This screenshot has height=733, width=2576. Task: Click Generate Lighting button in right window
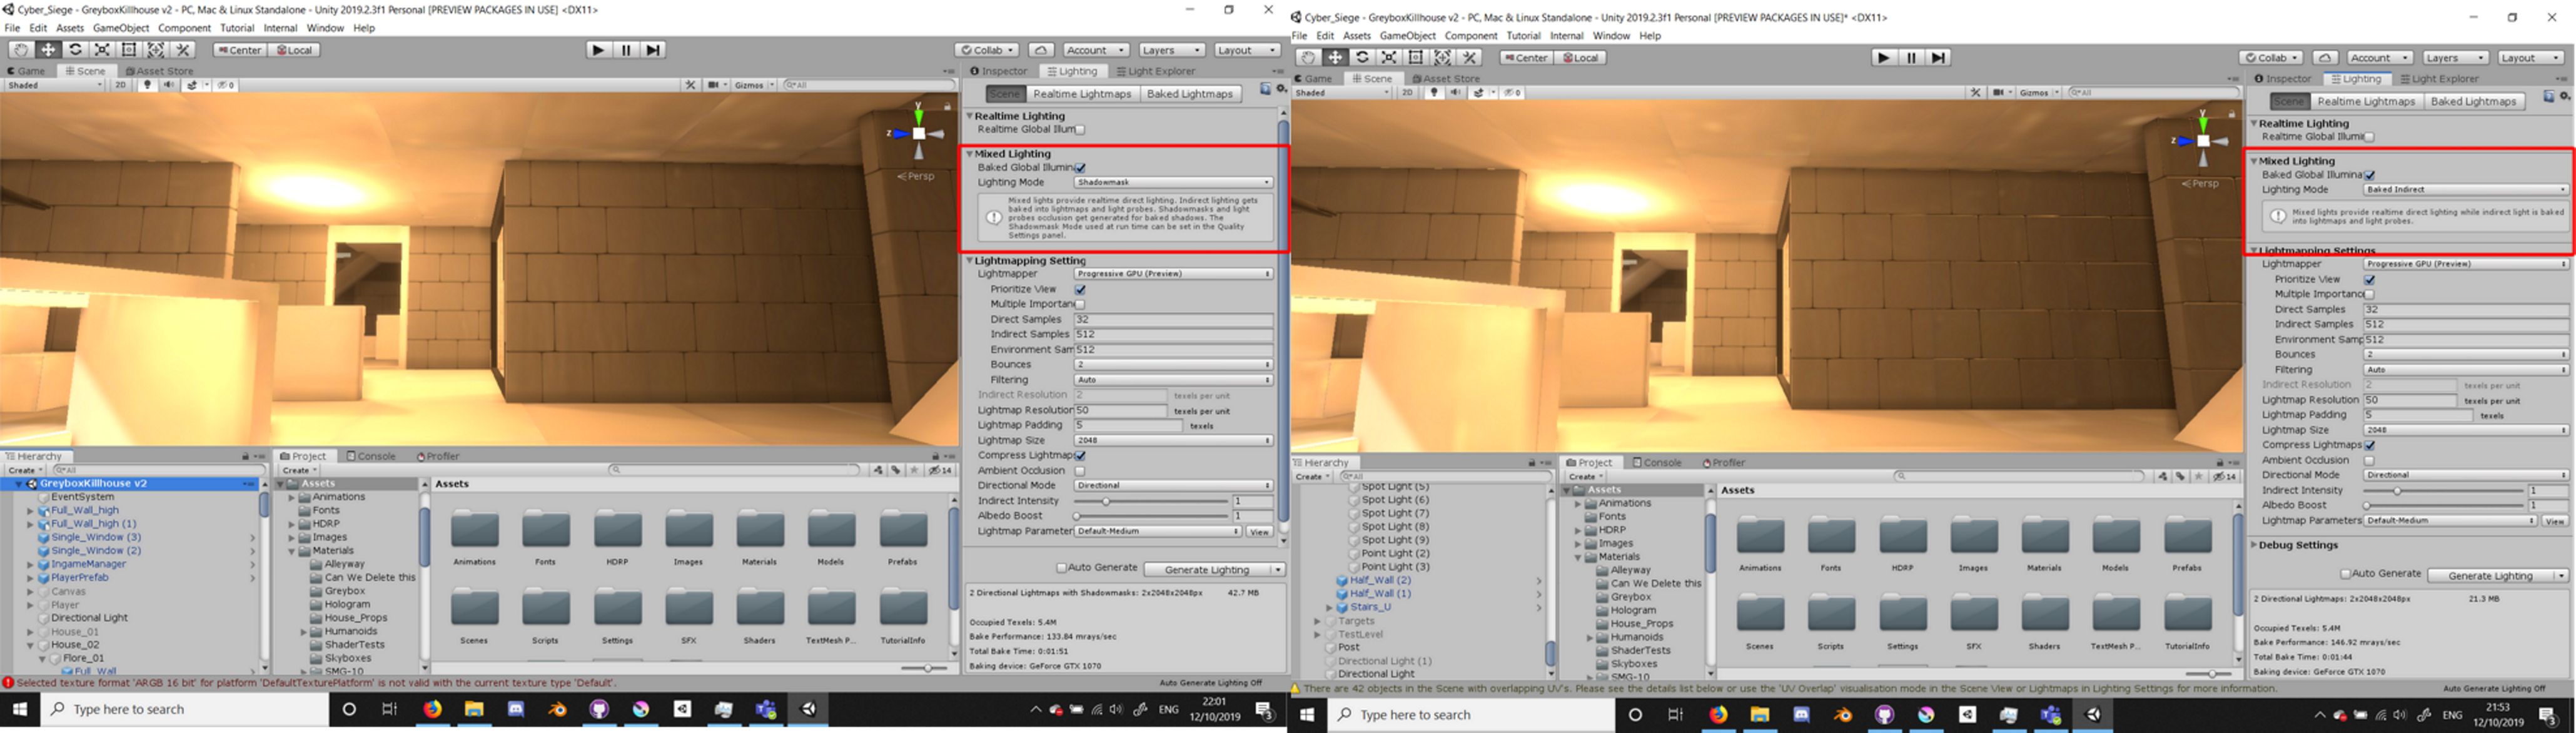(x=2490, y=575)
